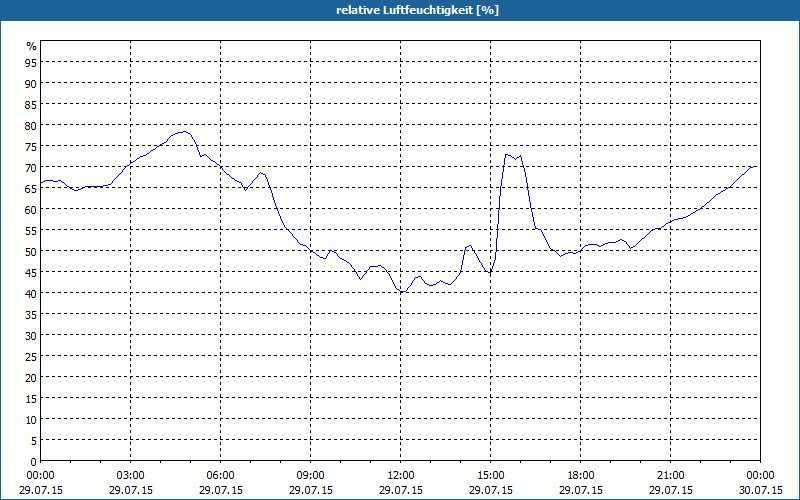Screen dimensions: 800x500
Task: Click the sharp humidity spike after 15:00
Action: pyautogui.click(x=509, y=155)
